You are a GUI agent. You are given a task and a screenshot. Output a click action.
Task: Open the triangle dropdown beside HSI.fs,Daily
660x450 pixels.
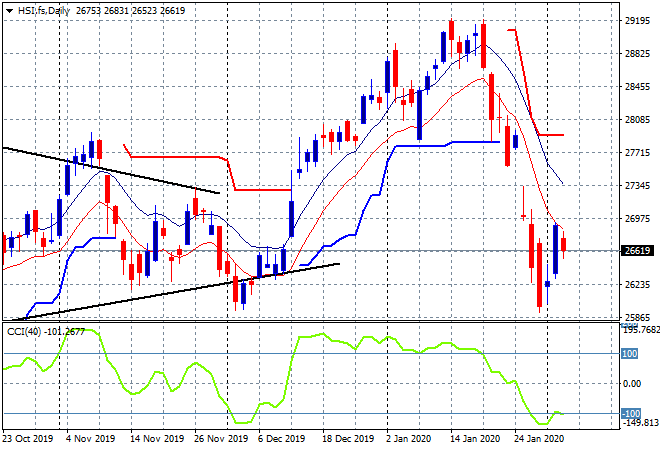tap(10, 11)
